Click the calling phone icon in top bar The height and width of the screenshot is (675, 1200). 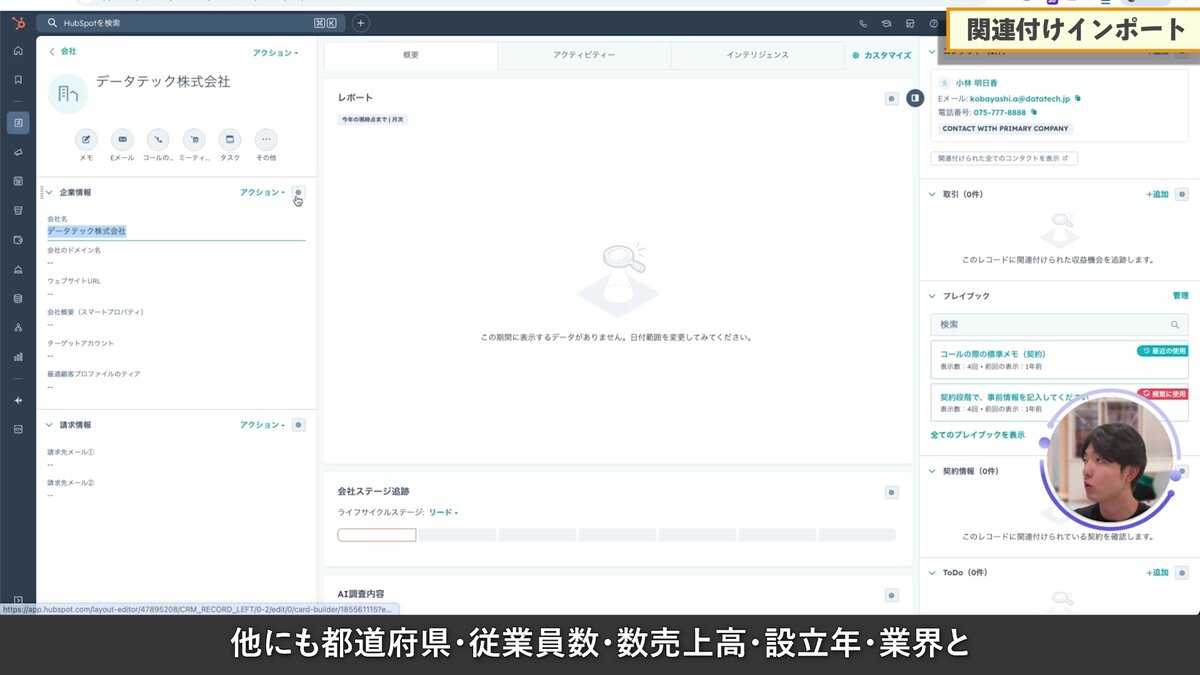[863, 23]
